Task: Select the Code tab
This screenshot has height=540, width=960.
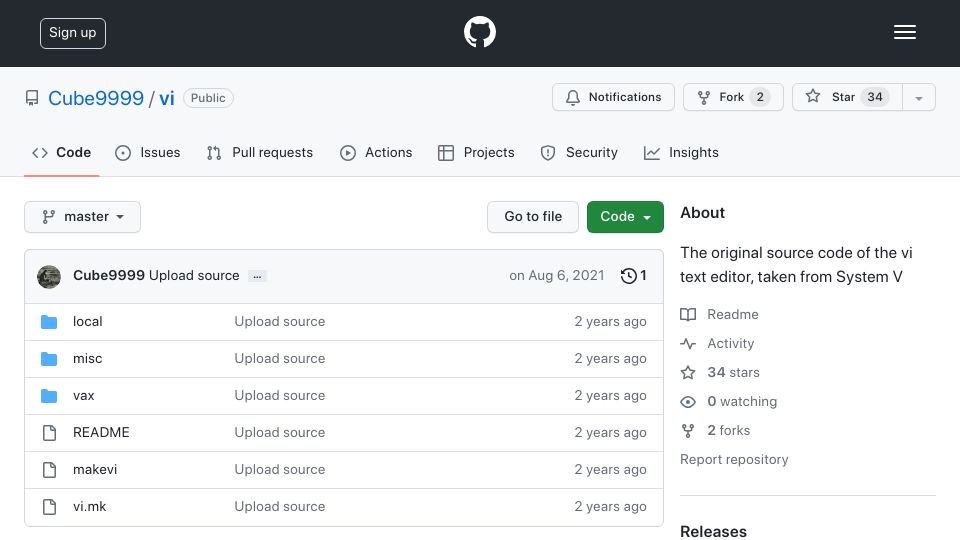Action: point(62,152)
